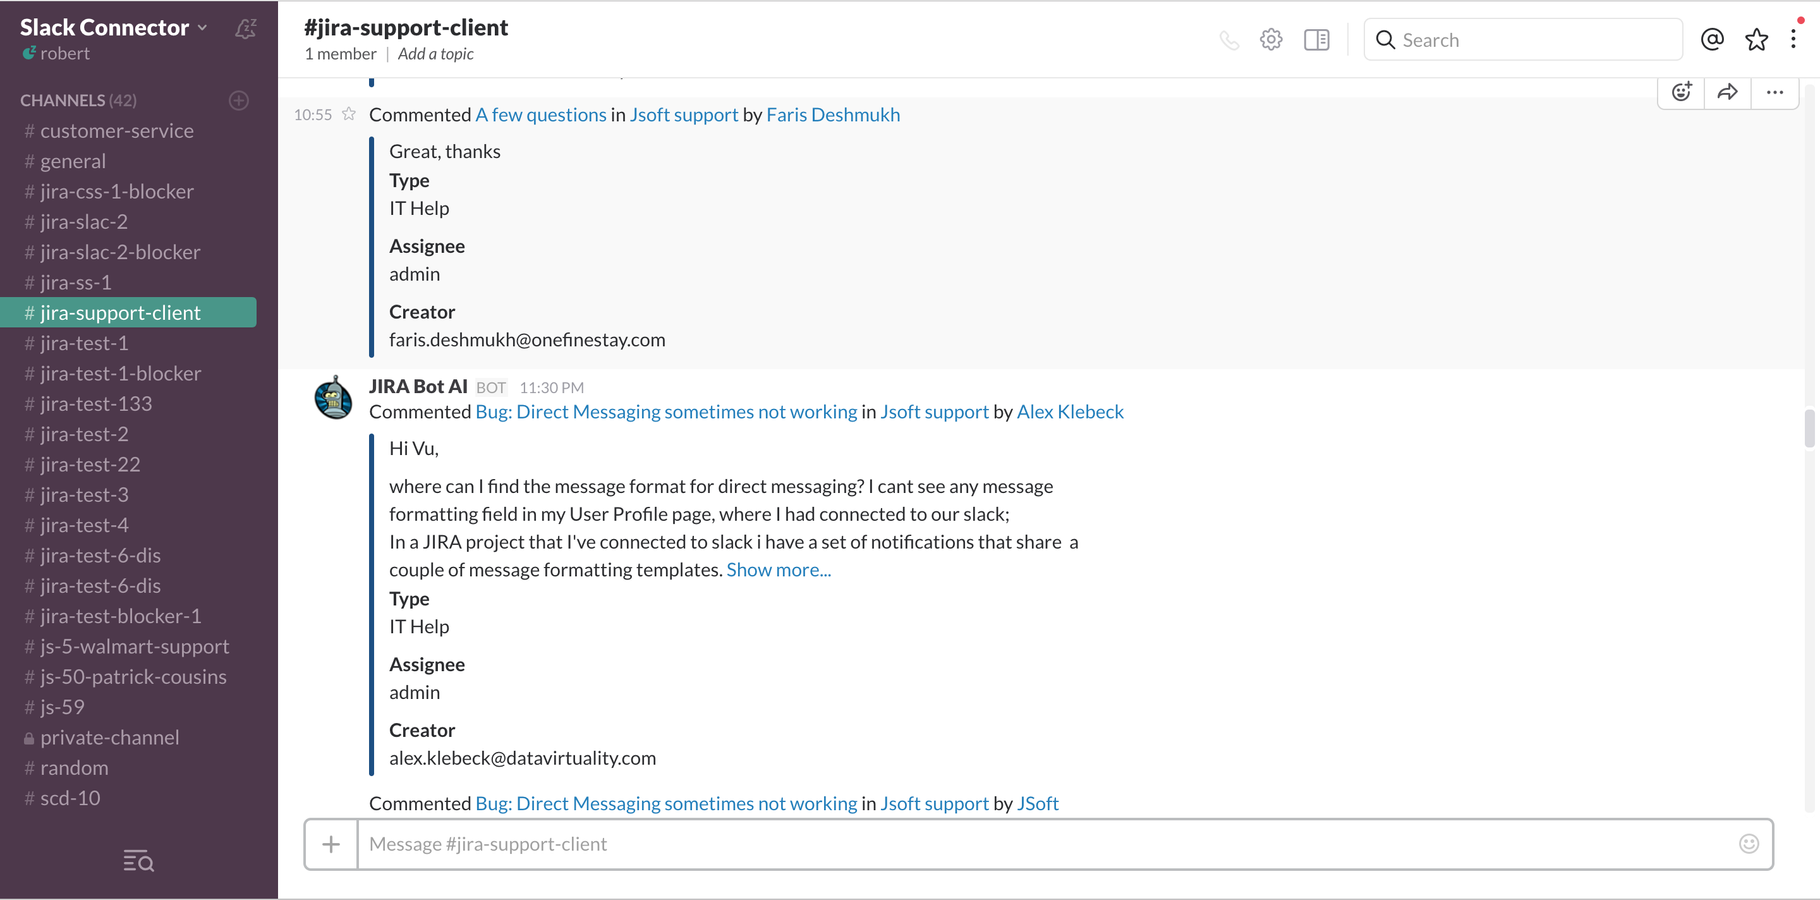Open the quick switcher icon in sidebar
Screen dimensions: 1820x900
coord(138,861)
